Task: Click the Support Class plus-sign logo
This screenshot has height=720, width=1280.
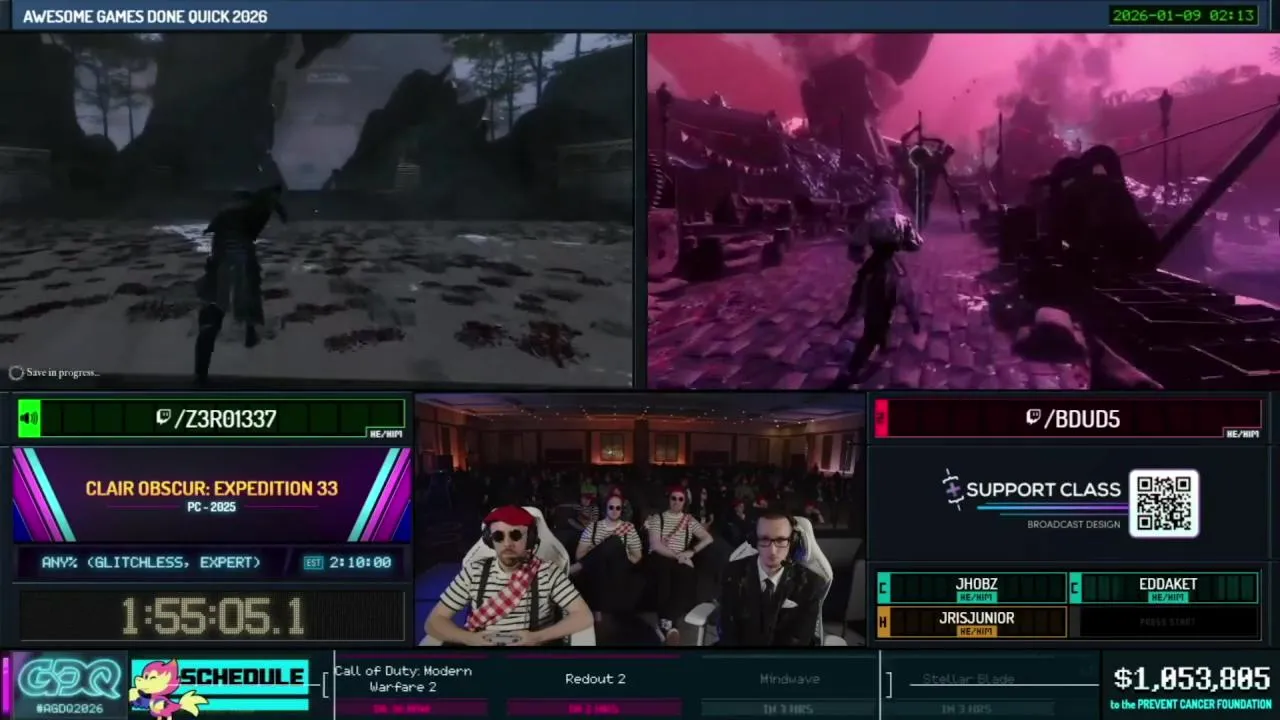Action: pos(951,489)
